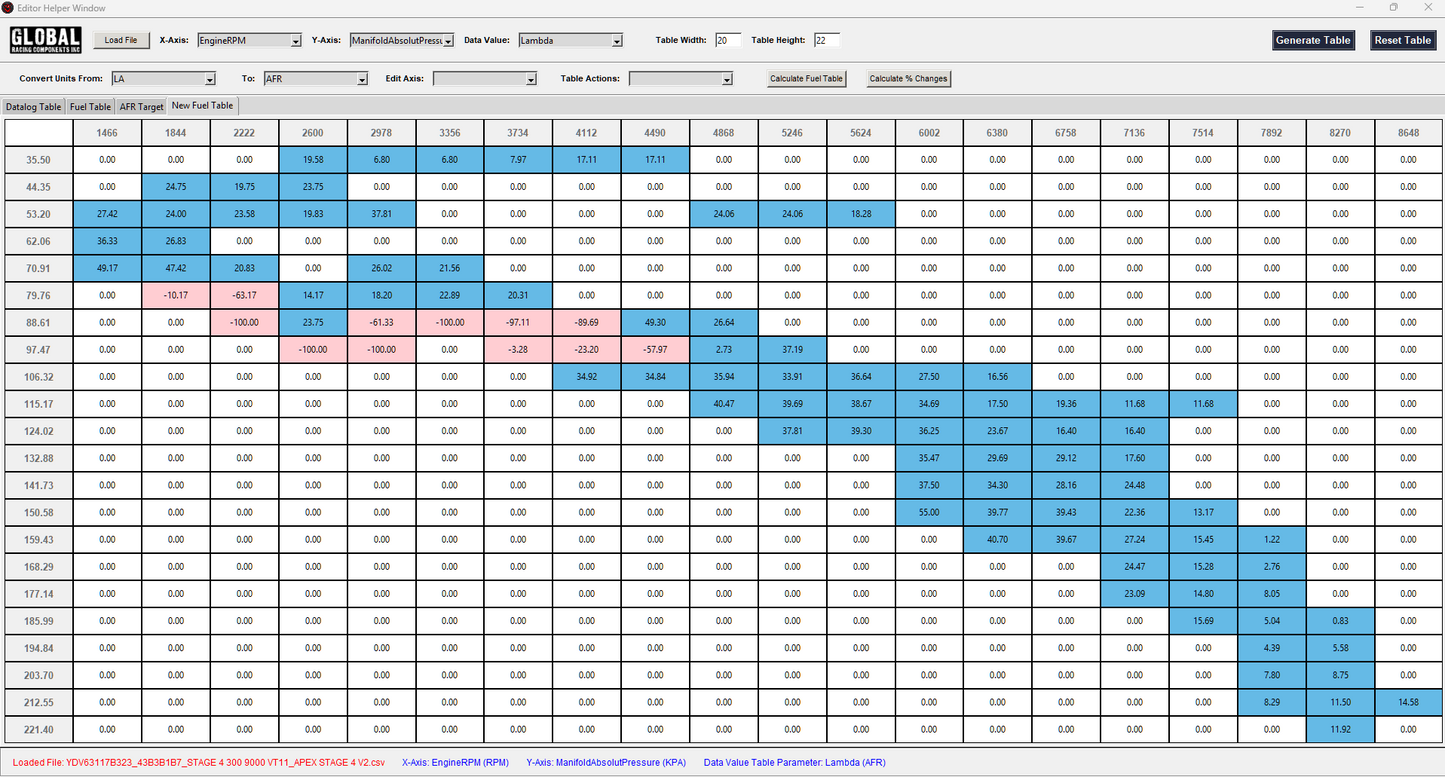Open the X-Axis EngineRPM dropdown

click(249, 41)
